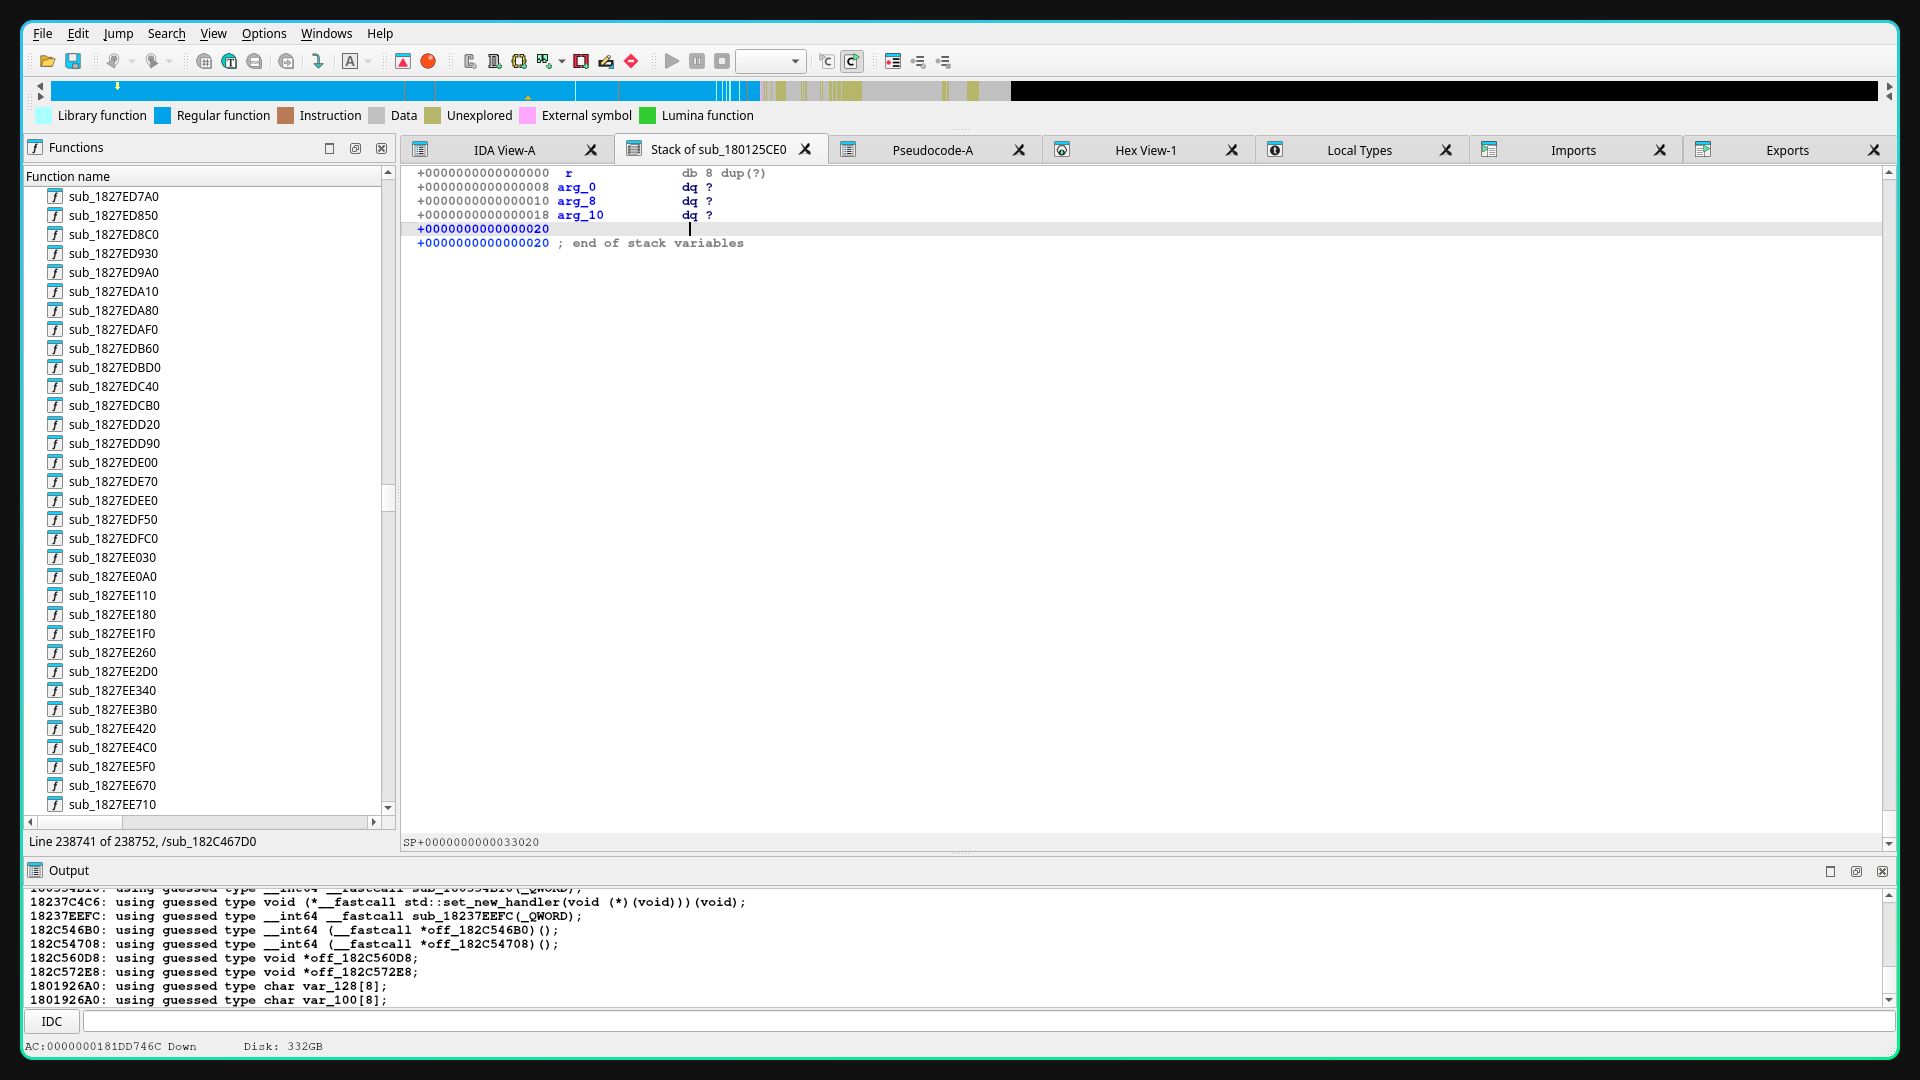Expand the dropdown next to the back arrow
Screen dimensions: 1920x1080
click(x=131, y=62)
